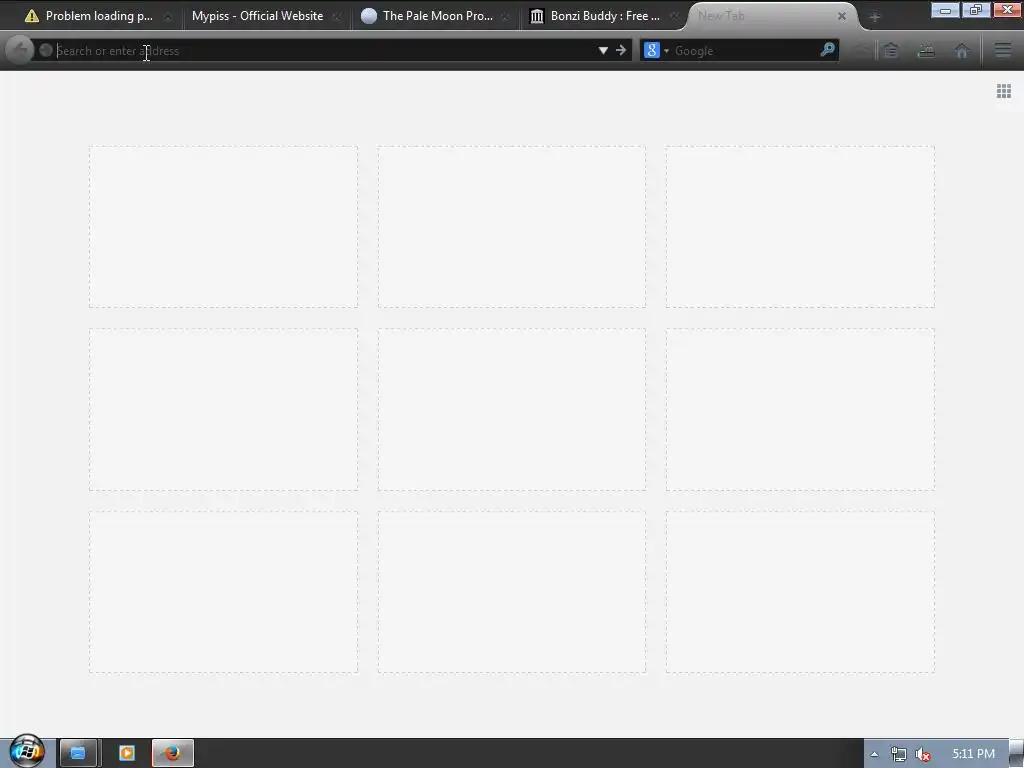This screenshot has height=768, width=1024.
Task: Open The Pale Moon Project tab
Action: click(x=438, y=16)
